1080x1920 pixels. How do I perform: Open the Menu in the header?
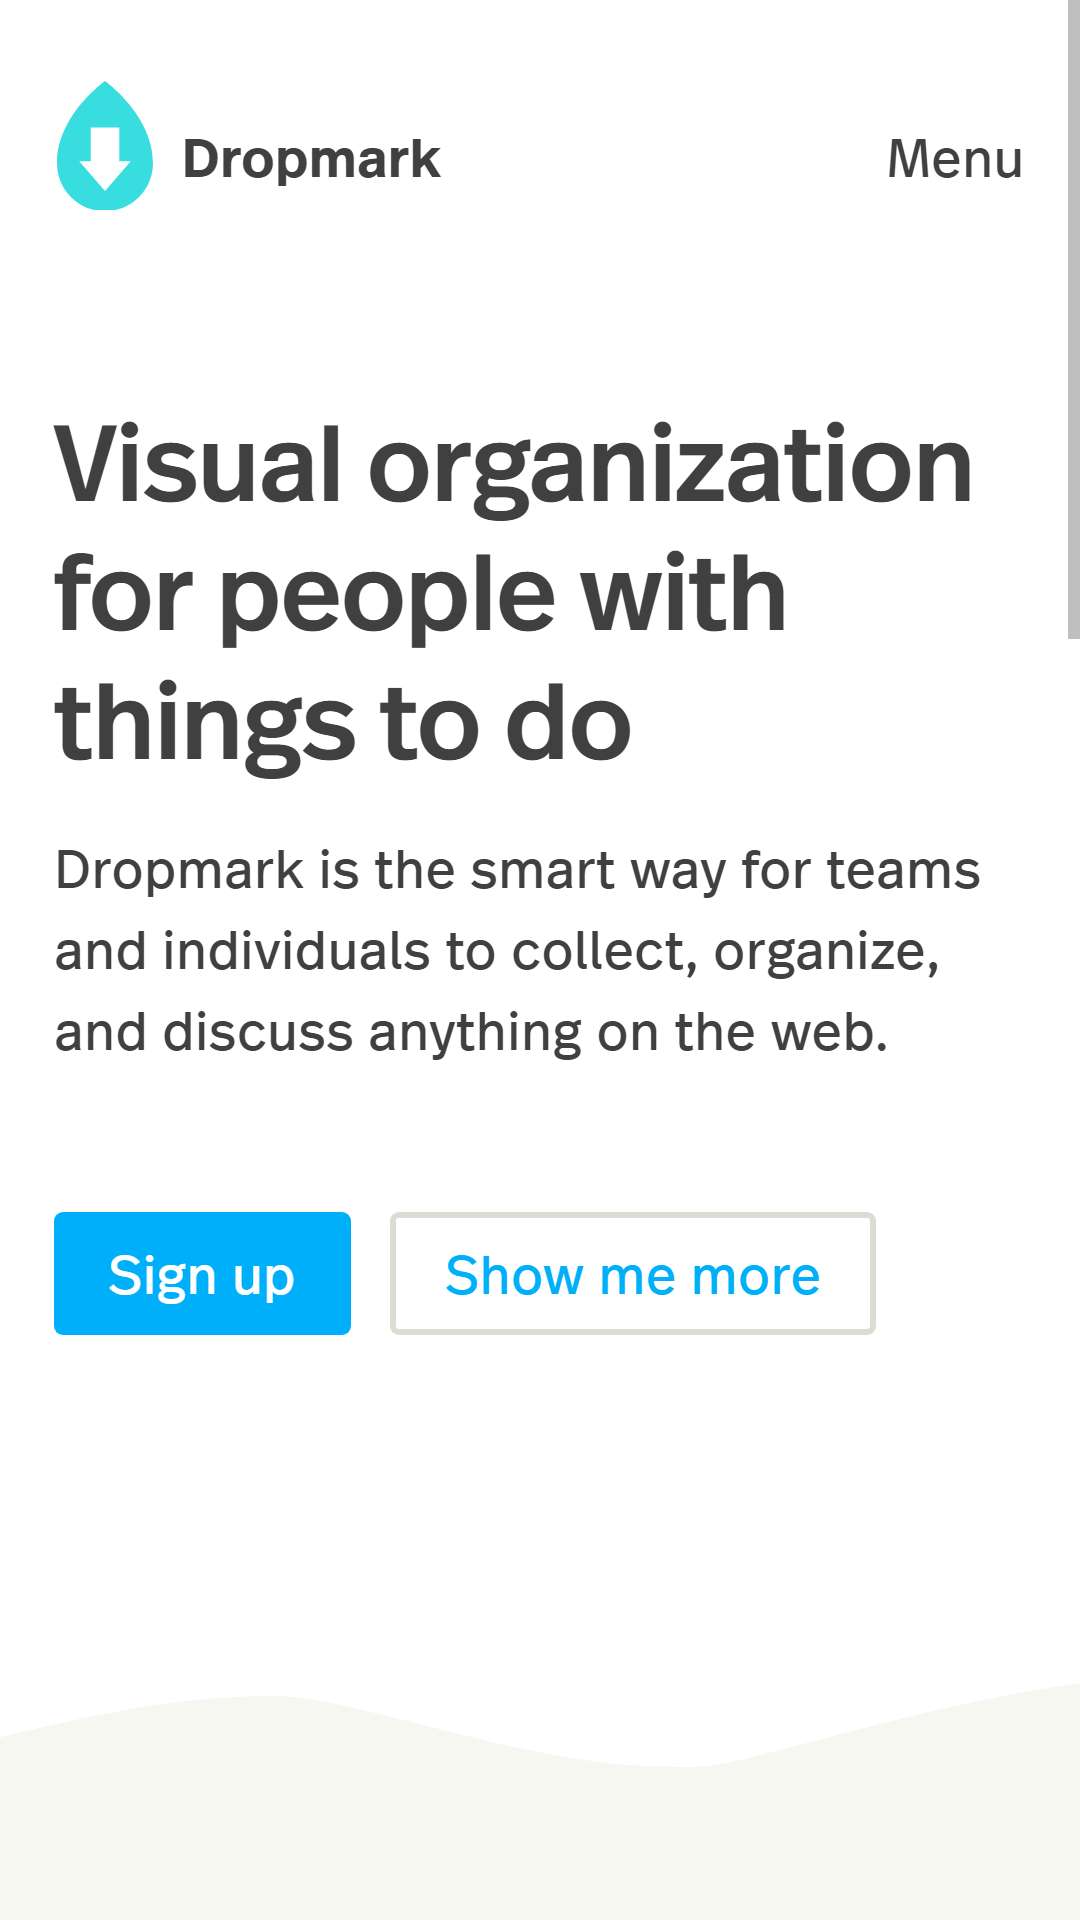pyautogui.click(x=955, y=159)
